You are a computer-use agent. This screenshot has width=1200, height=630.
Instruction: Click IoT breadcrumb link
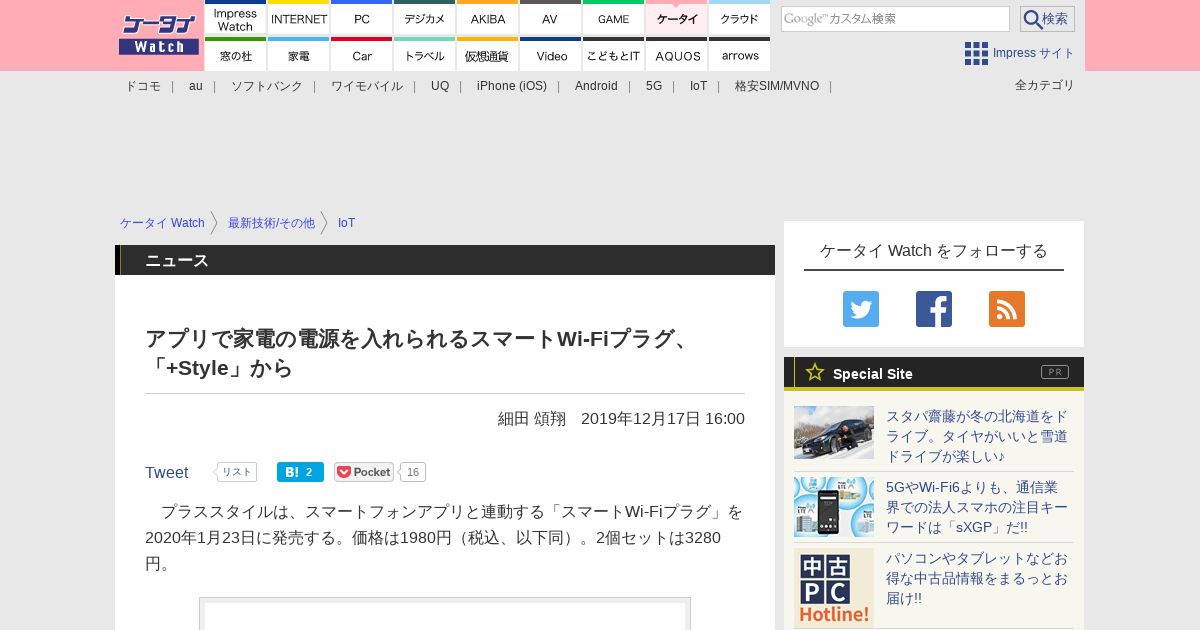[346, 223]
